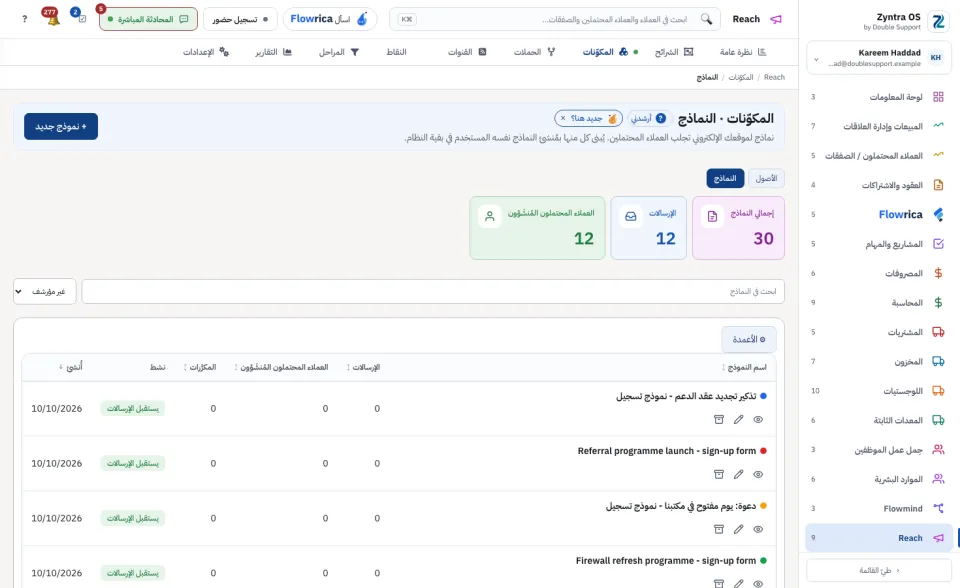
Task: Preview the Firewall refresh programme form
Action: point(758,584)
